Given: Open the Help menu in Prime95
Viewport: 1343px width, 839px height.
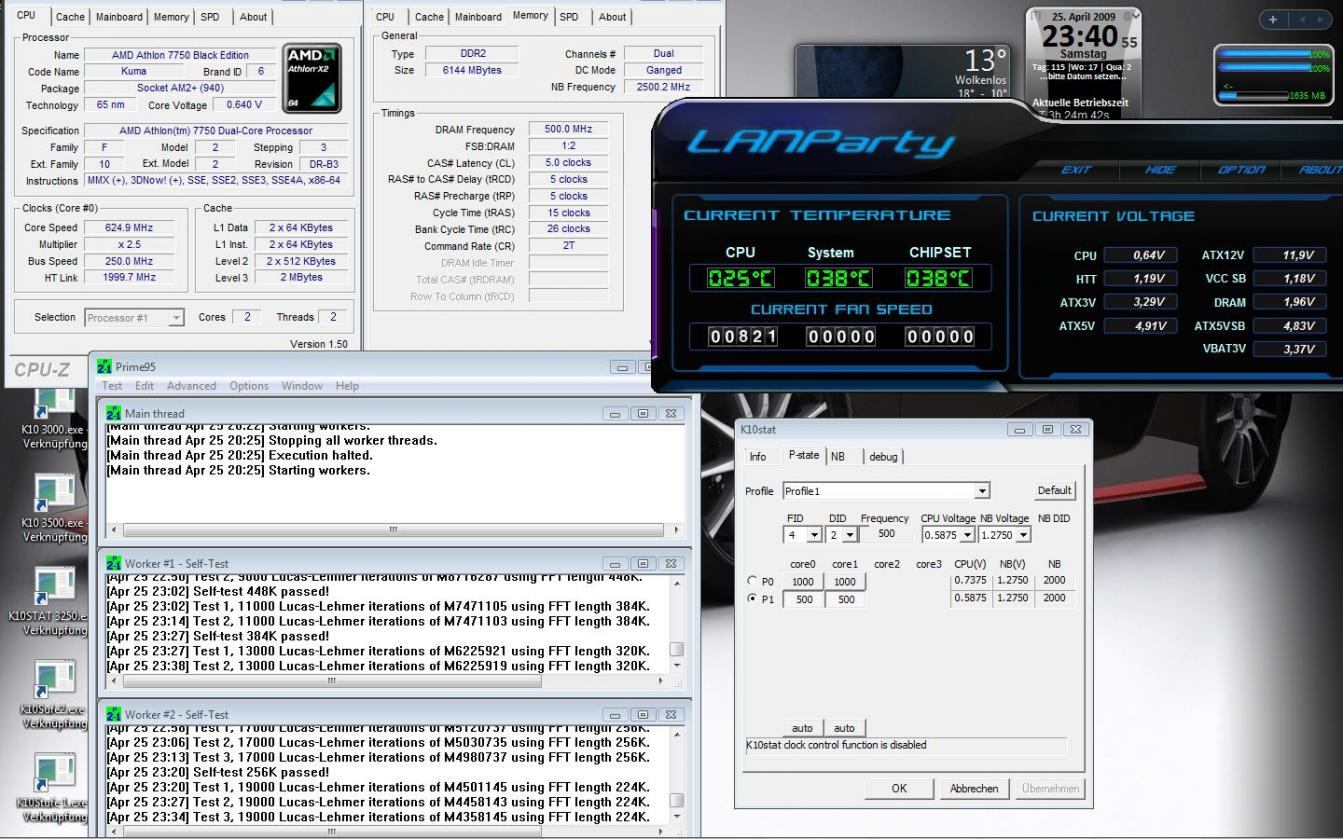Looking at the screenshot, I should 347,386.
